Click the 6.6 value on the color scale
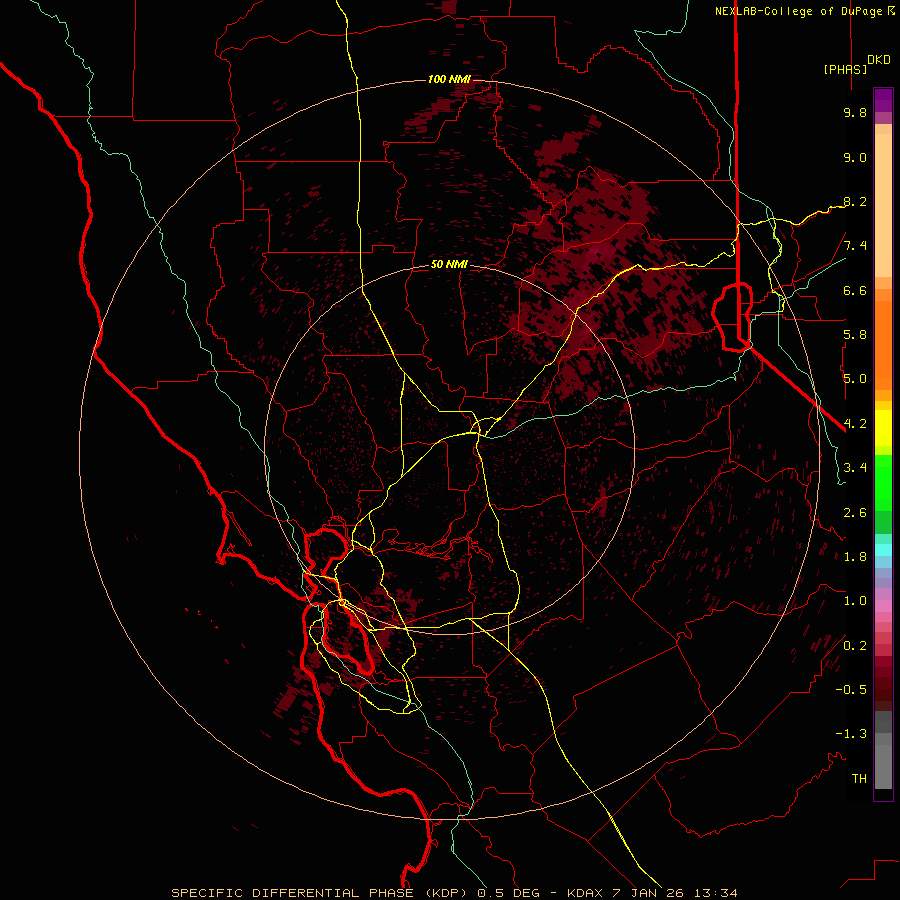The image size is (900, 900). 855,290
